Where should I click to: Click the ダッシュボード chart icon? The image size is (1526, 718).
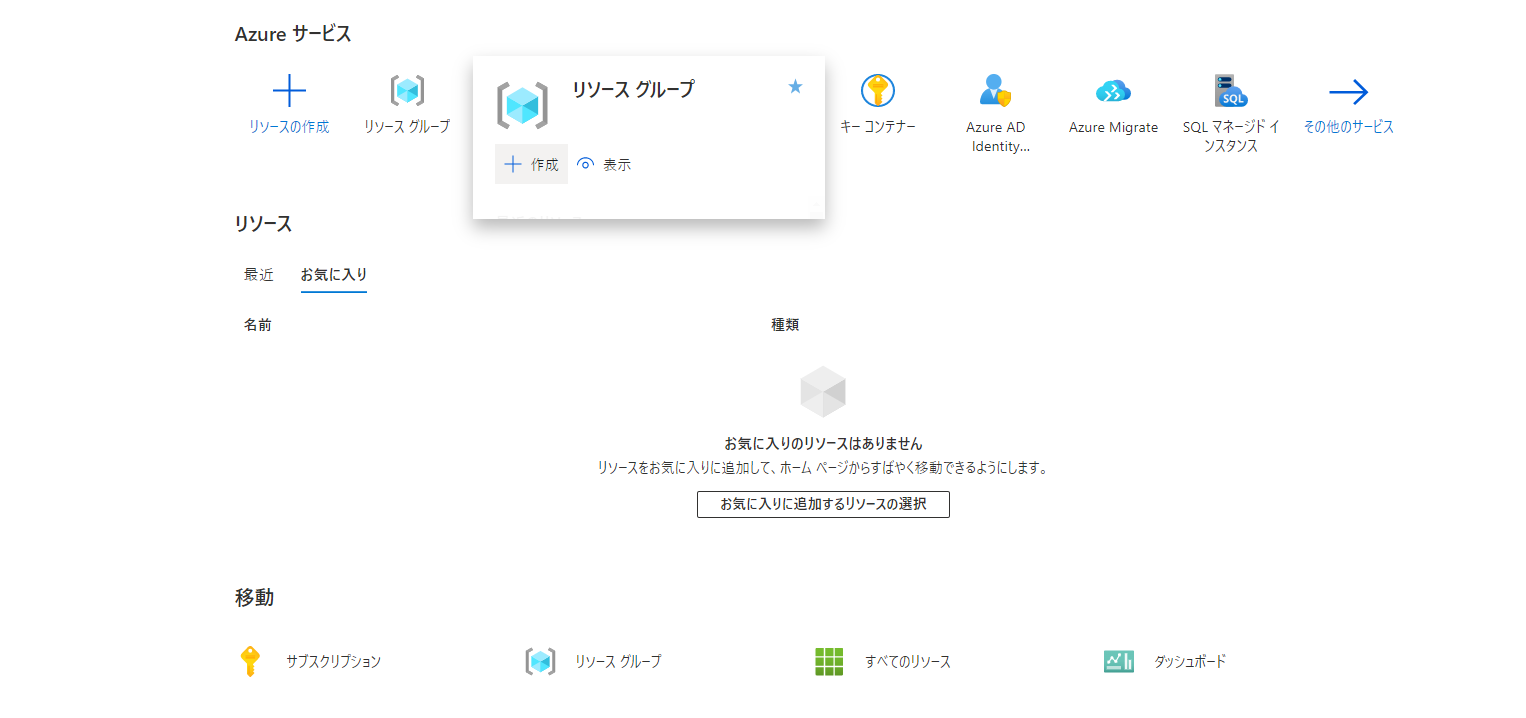(x=1119, y=661)
